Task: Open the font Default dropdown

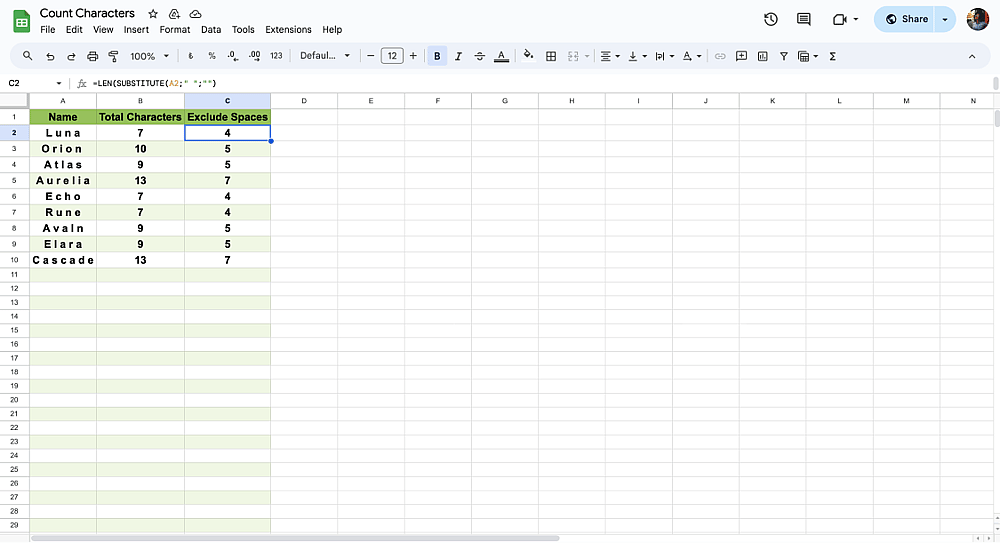Action: pyautogui.click(x=325, y=56)
